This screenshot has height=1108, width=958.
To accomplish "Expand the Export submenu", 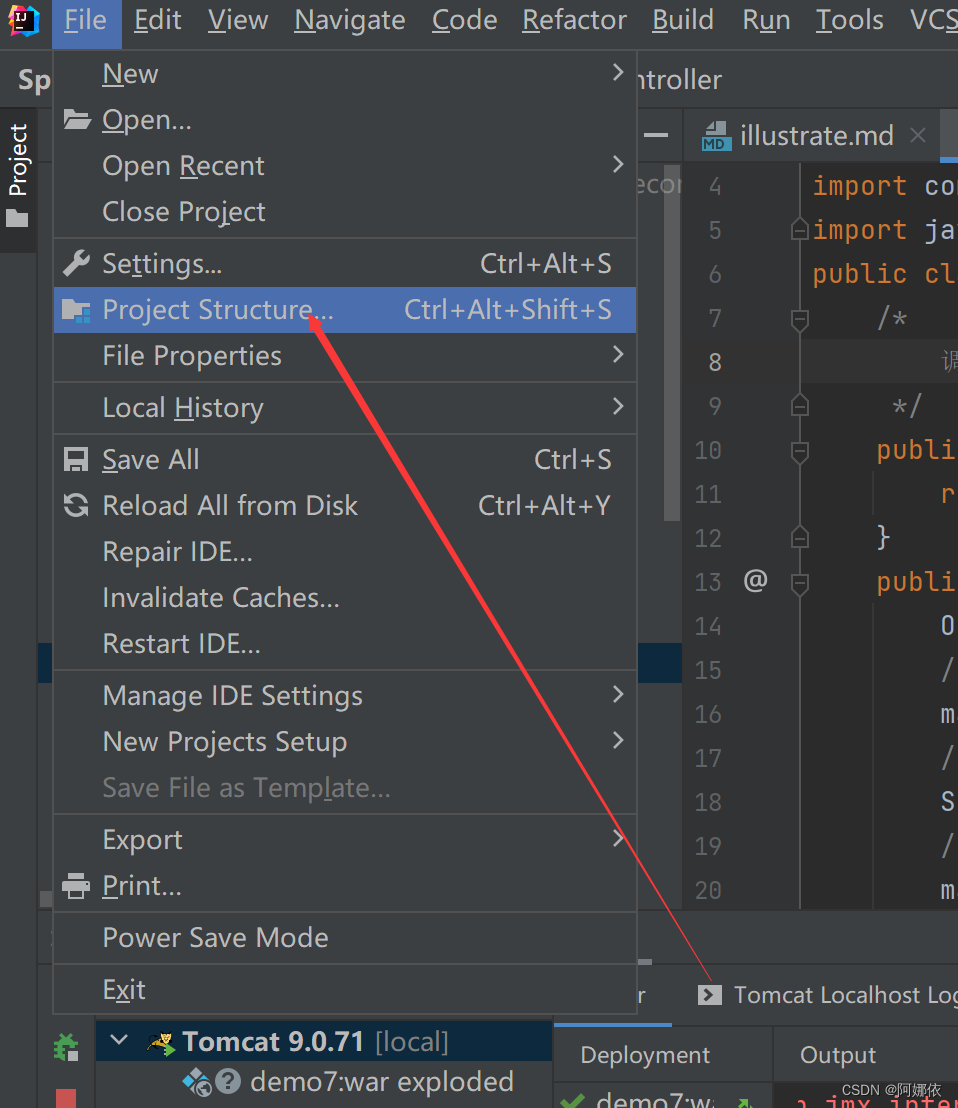I will [x=345, y=839].
